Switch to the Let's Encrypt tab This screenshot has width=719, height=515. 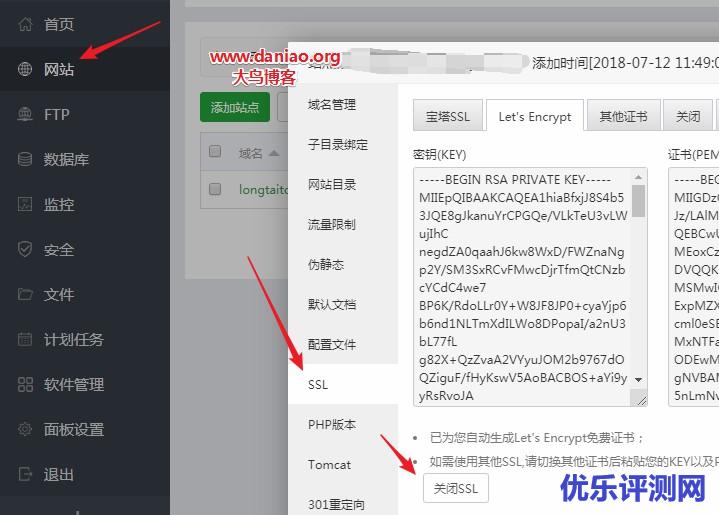click(x=535, y=116)
